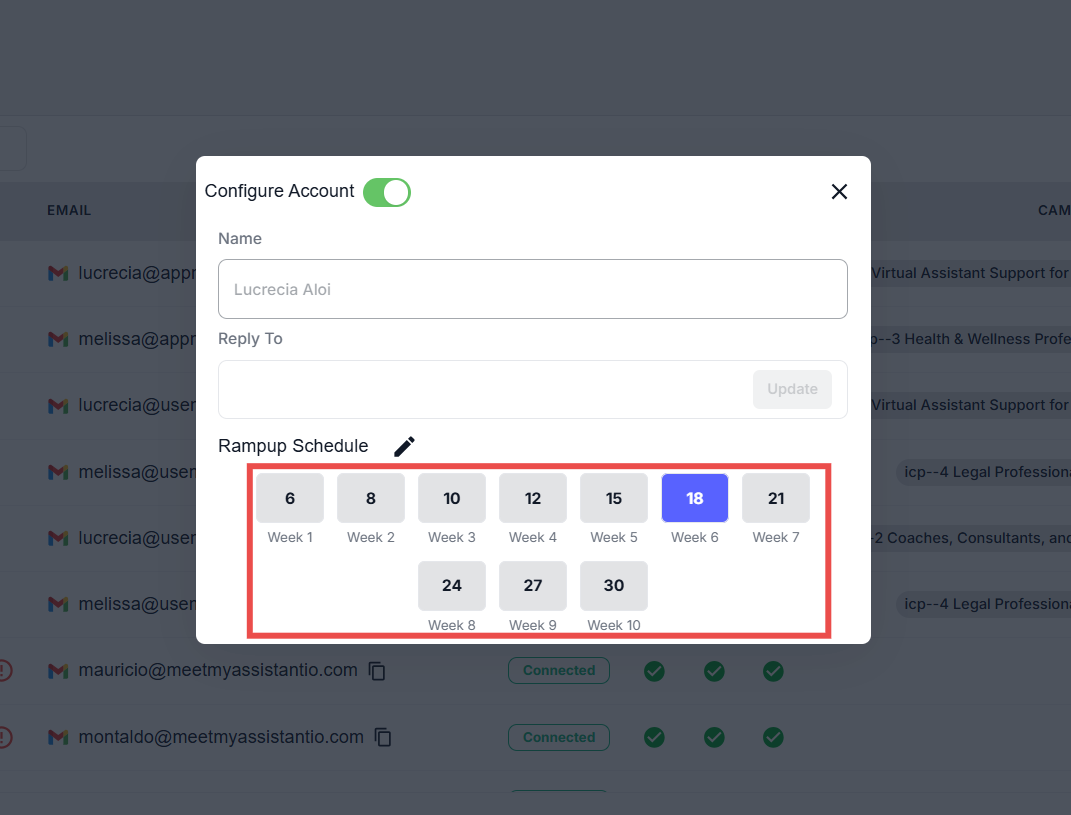
Task: Close the Configure Account dialog
Action: (x=839, y=191)
